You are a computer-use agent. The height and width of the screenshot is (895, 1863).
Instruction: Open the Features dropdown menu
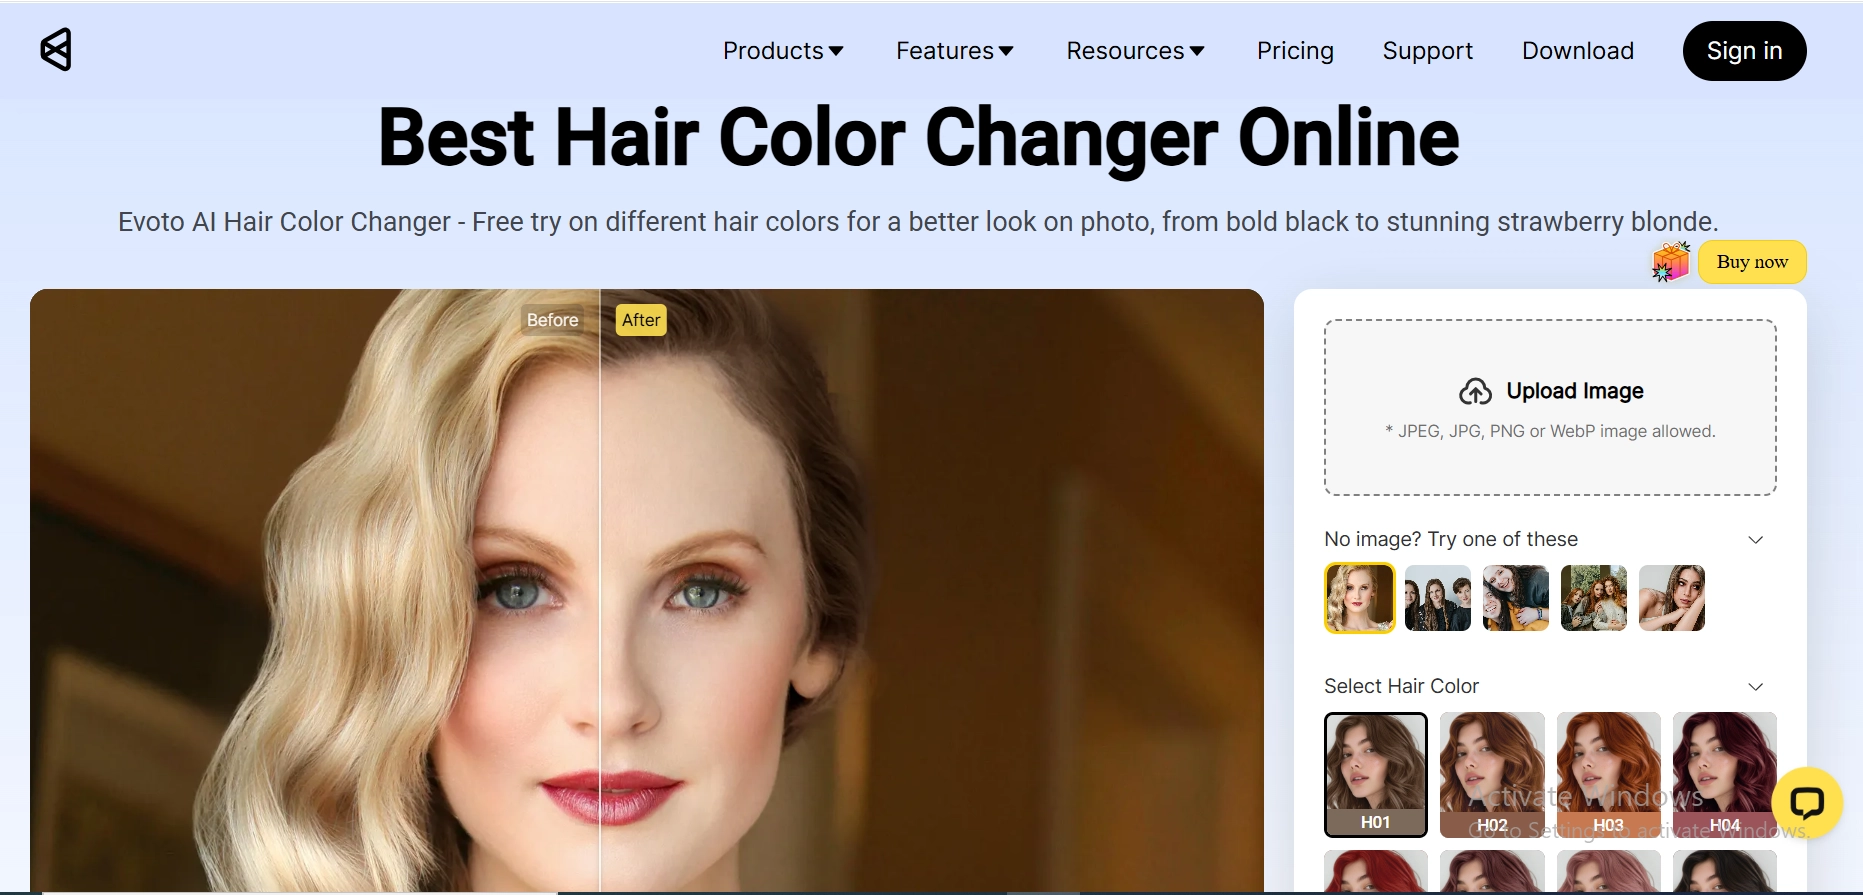[x=955, y=51]
